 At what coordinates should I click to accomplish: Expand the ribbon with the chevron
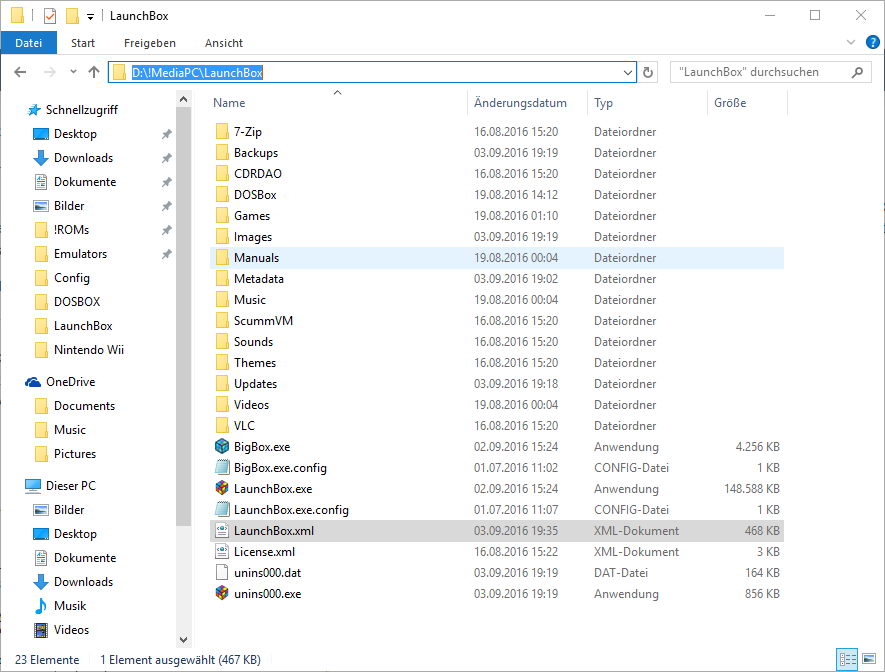(850, 43)
